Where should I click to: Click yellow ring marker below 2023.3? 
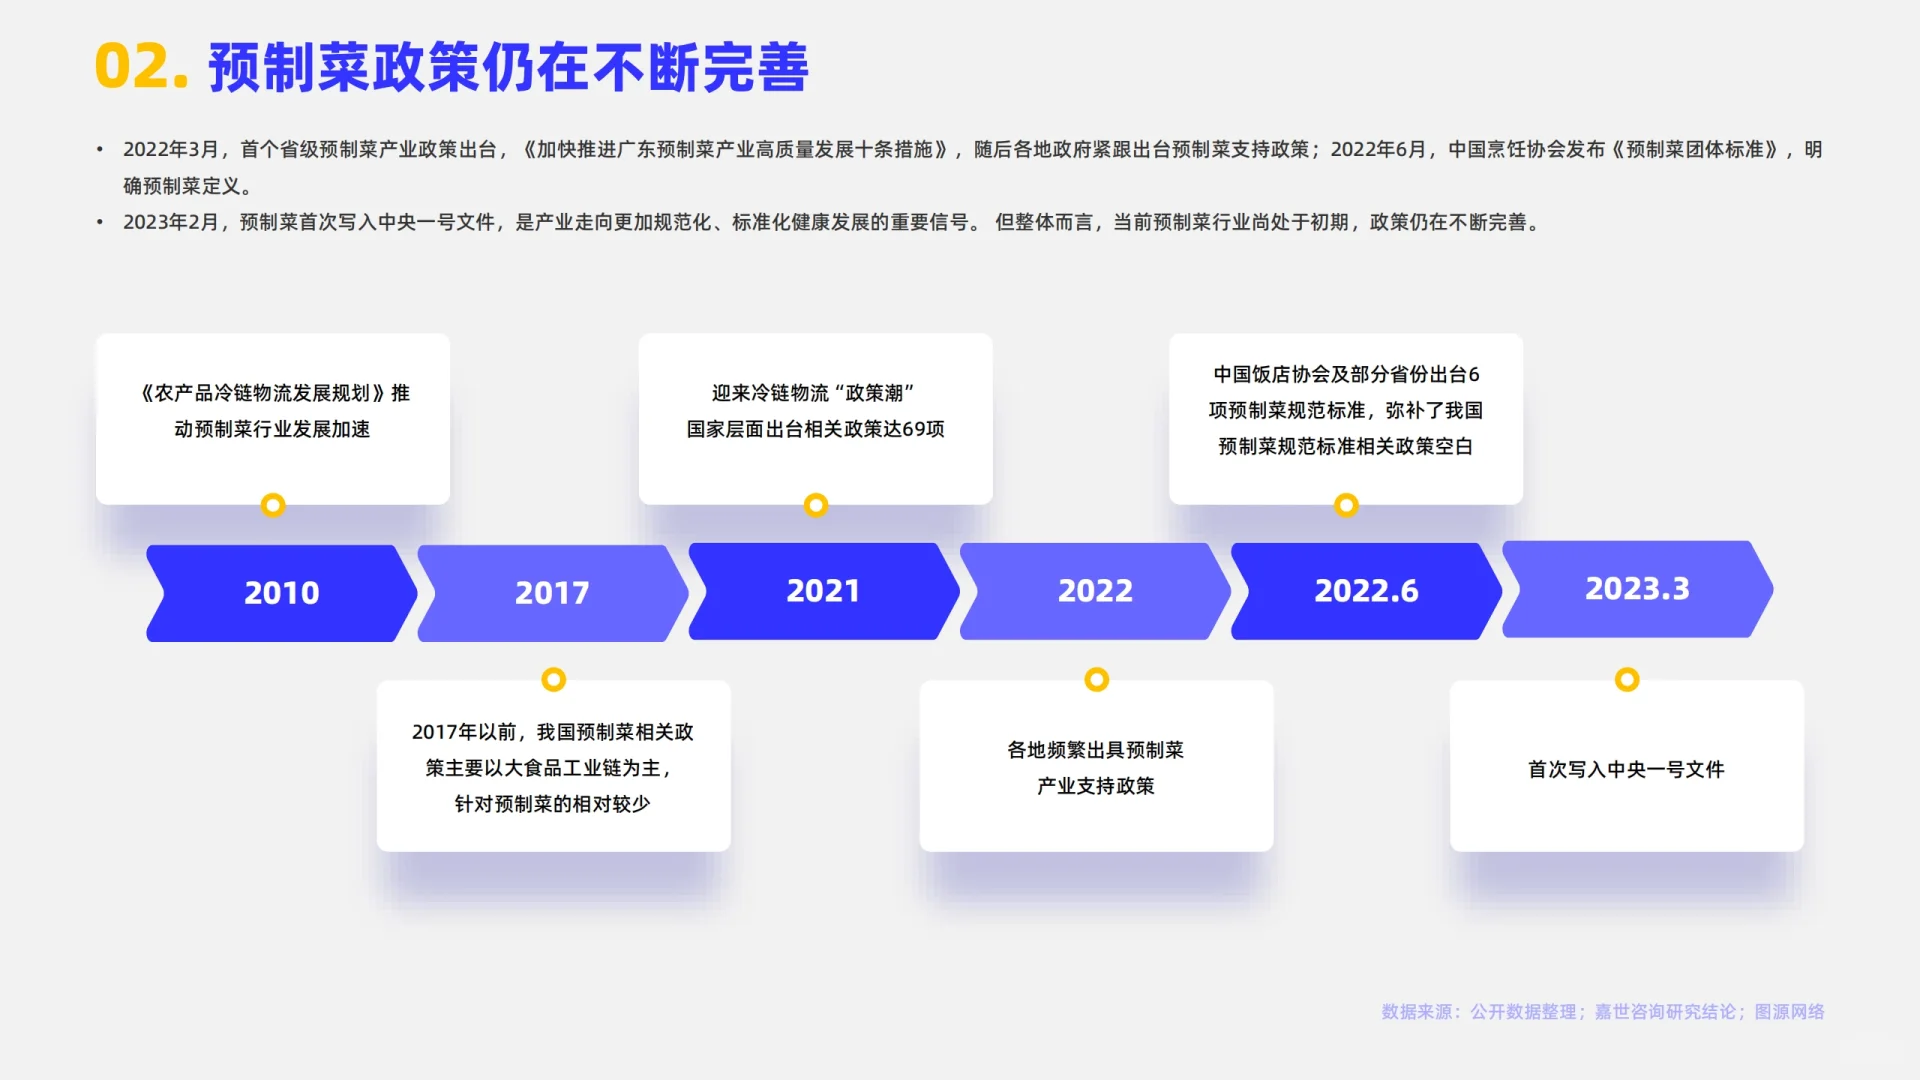(1627, 680)
